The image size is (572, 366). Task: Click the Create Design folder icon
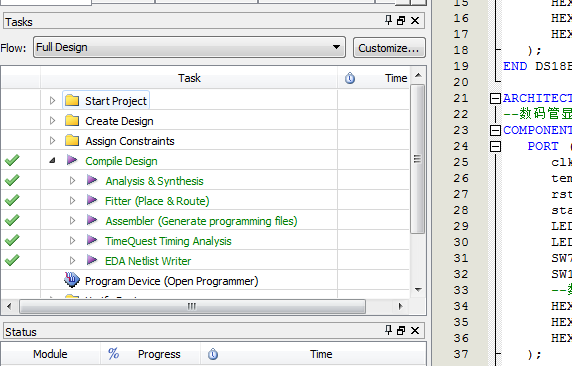72,120
